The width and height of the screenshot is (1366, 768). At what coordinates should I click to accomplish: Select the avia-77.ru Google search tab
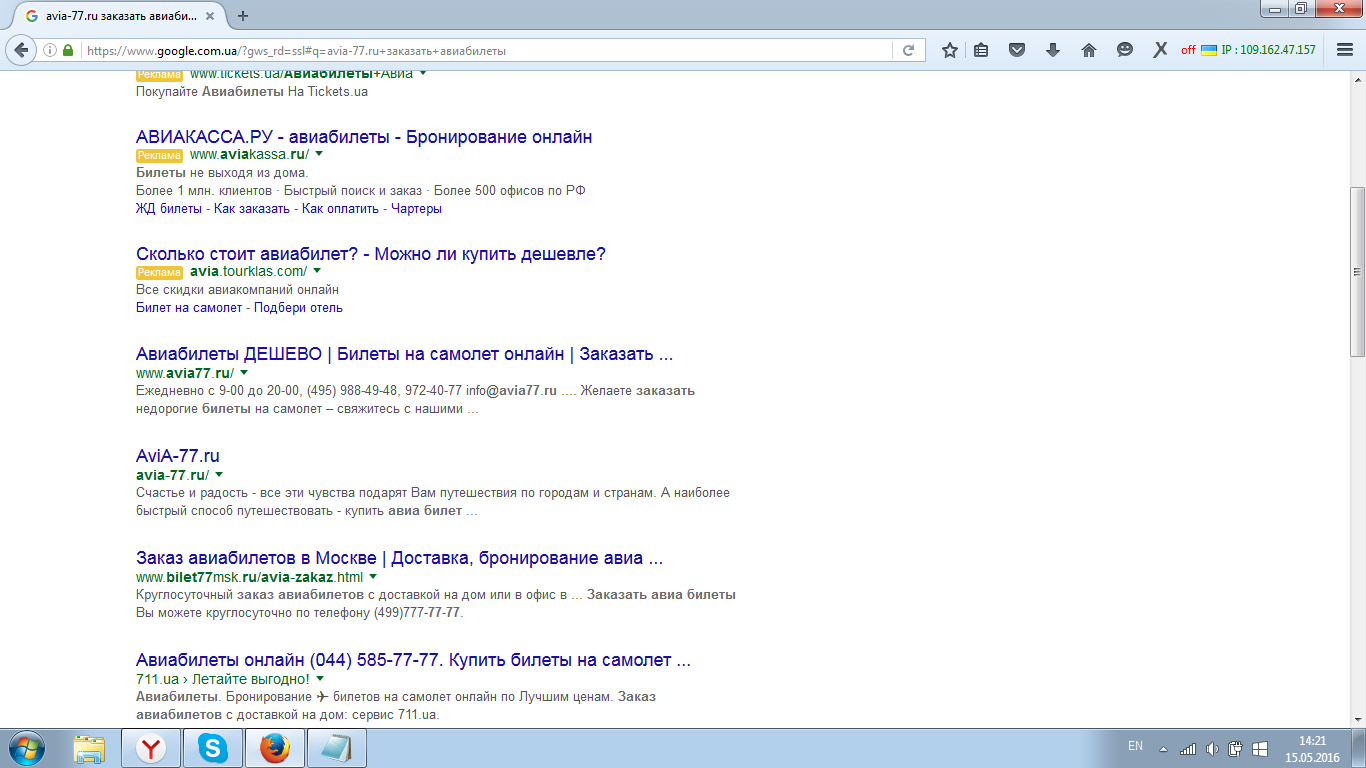[121, 16]
